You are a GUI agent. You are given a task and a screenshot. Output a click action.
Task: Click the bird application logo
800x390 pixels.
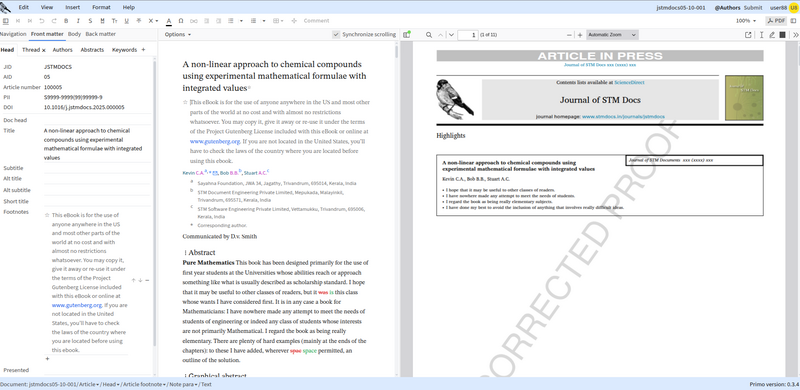pyautogui.click(x=5, y=7)
